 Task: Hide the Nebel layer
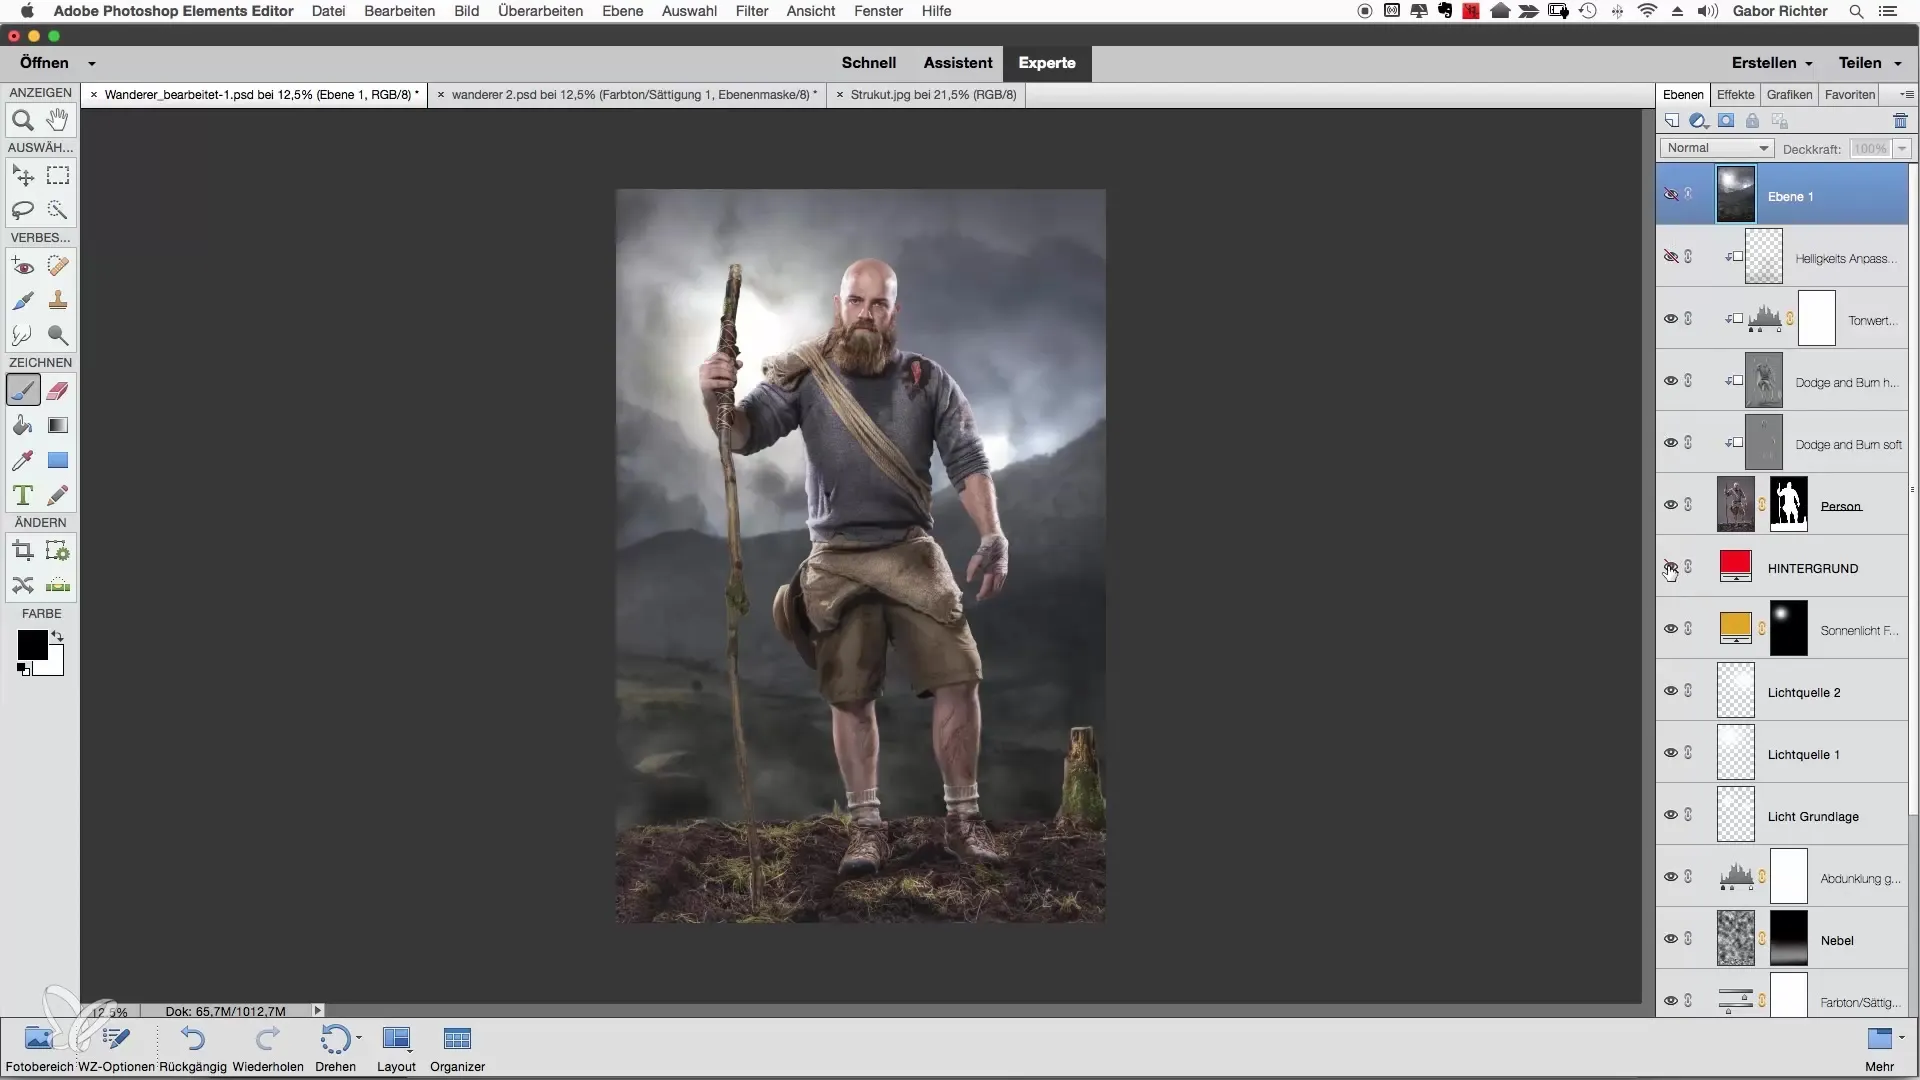coord(1671,939)
